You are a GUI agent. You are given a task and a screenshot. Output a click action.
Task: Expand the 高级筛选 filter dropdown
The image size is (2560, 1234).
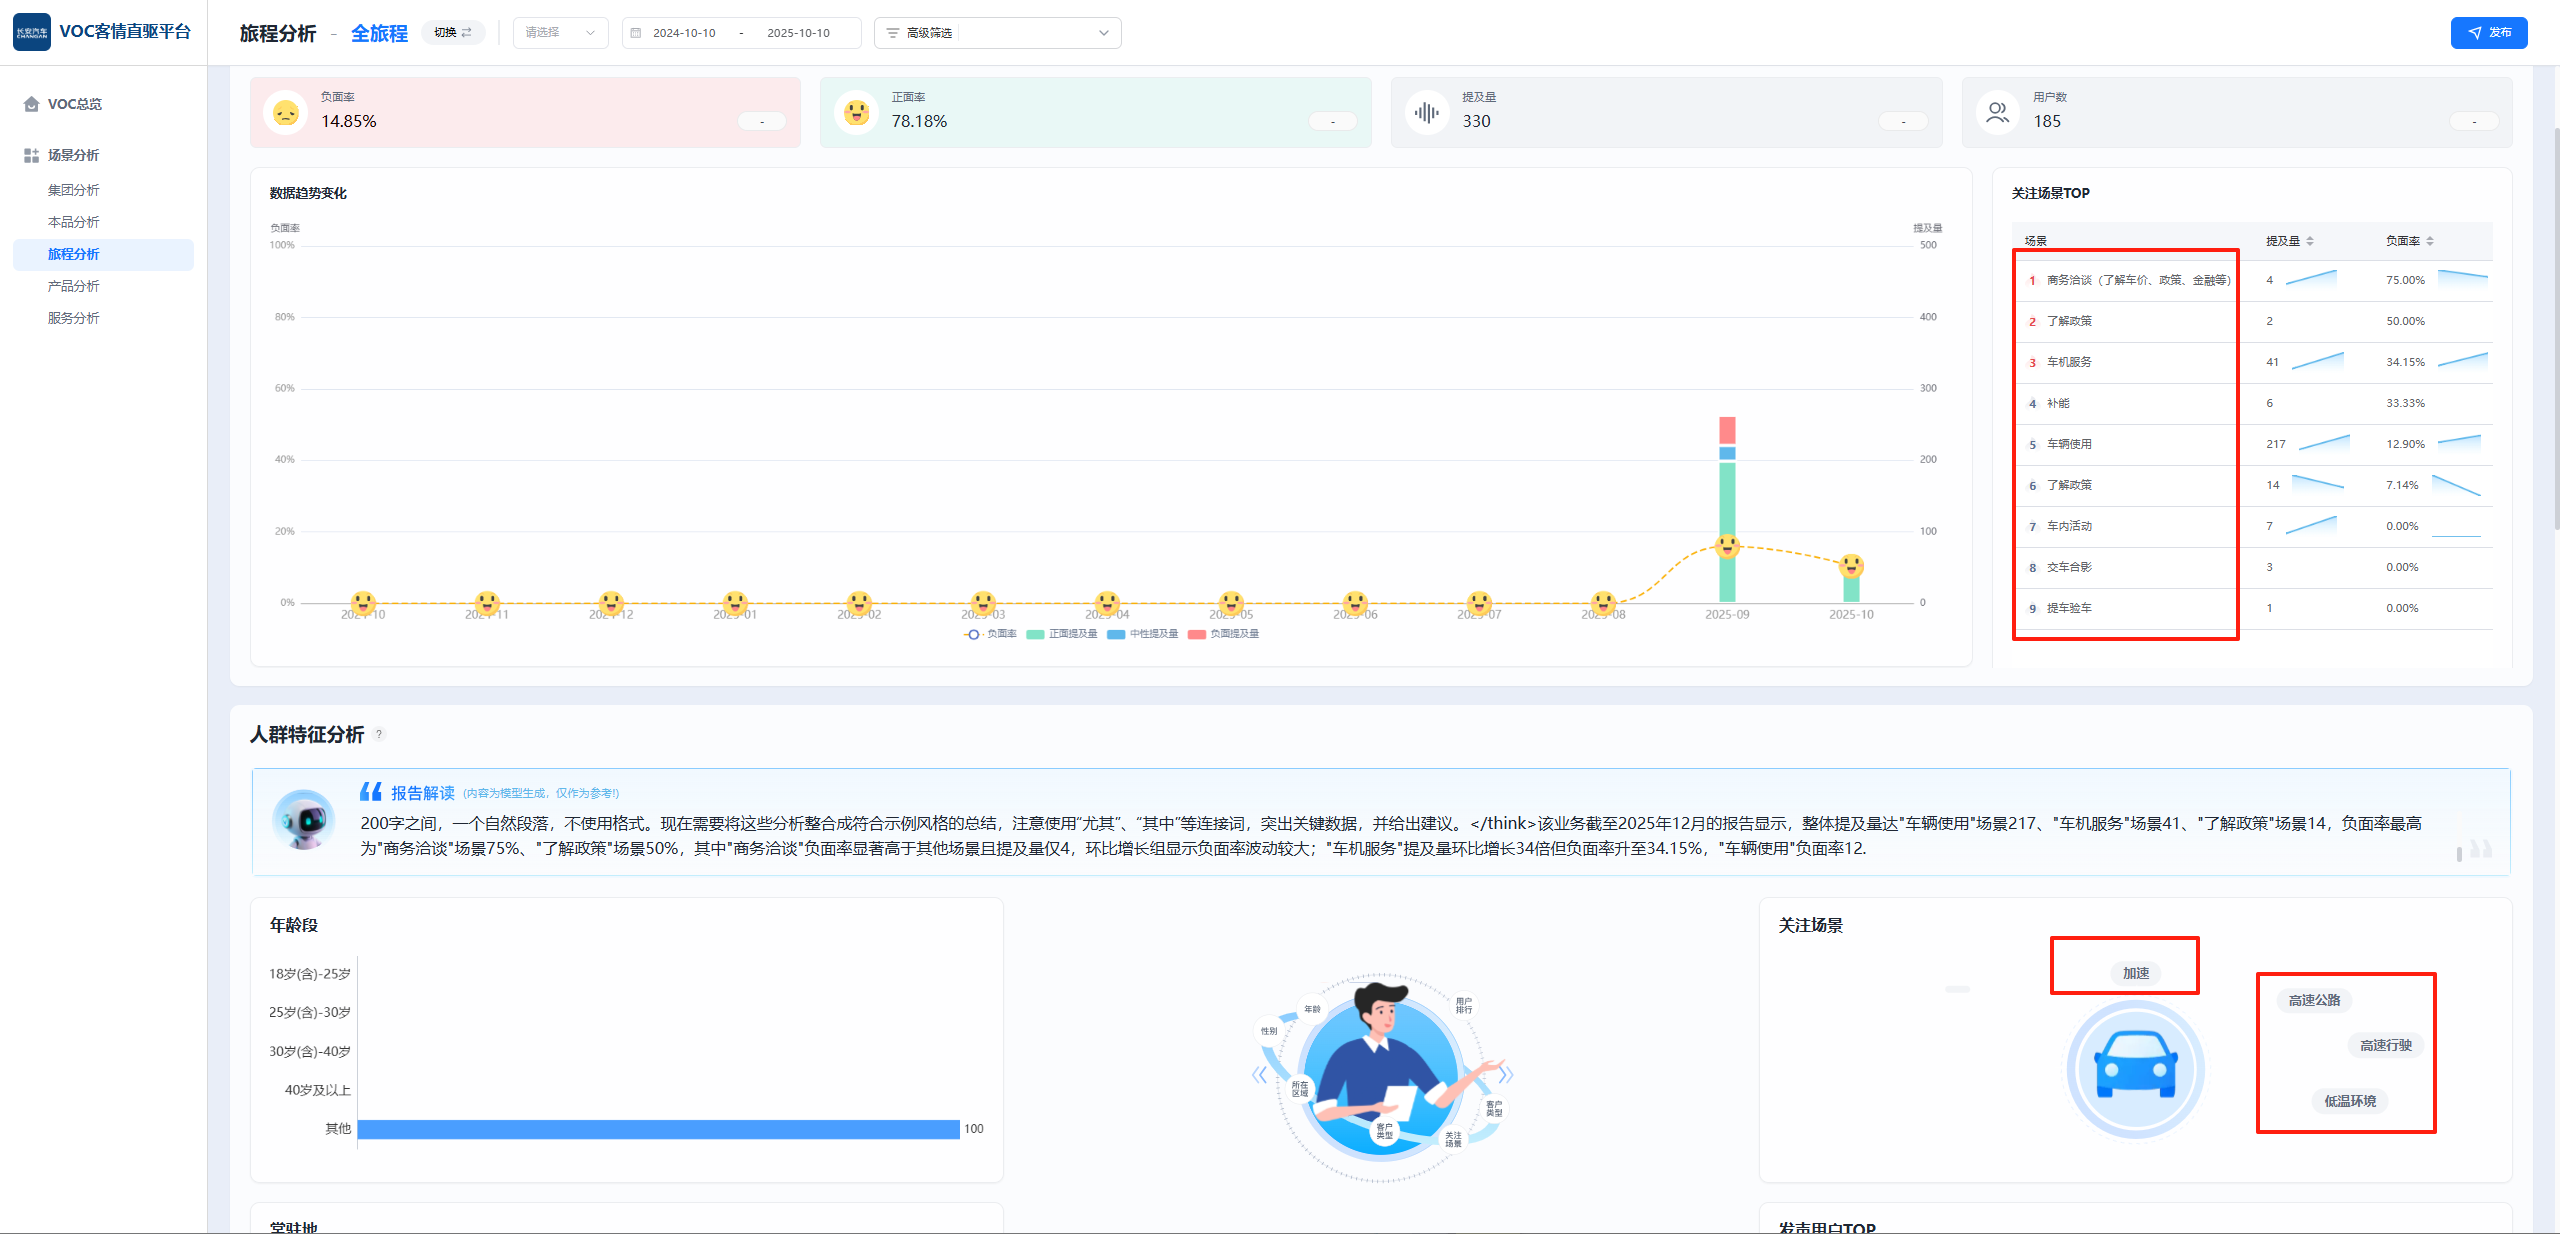coord(997,33)
